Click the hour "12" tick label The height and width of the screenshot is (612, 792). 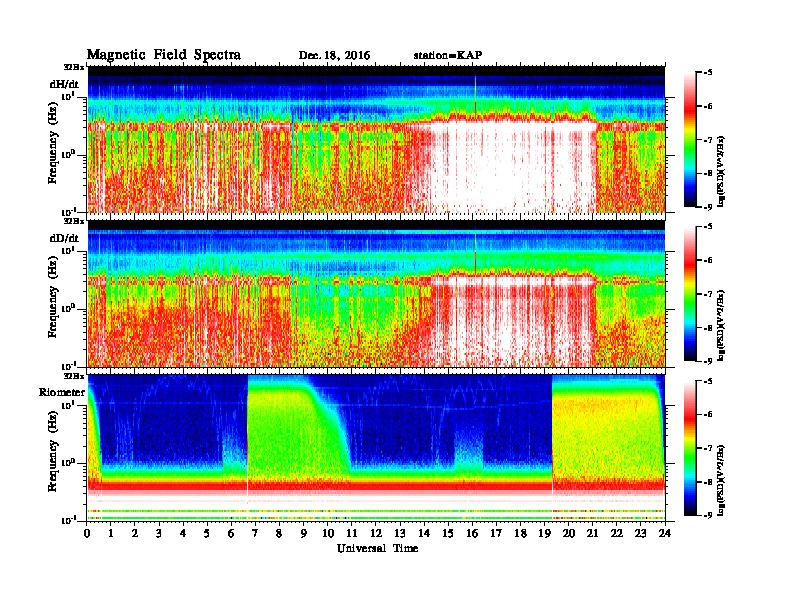(376, 533)
